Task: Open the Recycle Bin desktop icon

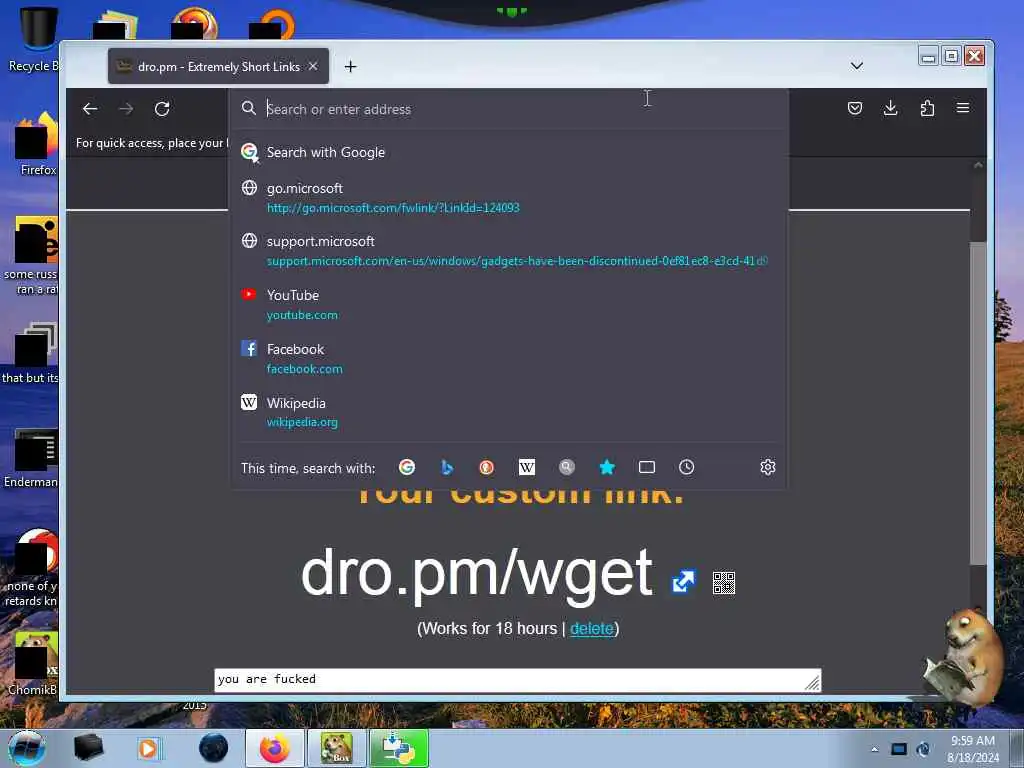Action: (x=33, y=39)
